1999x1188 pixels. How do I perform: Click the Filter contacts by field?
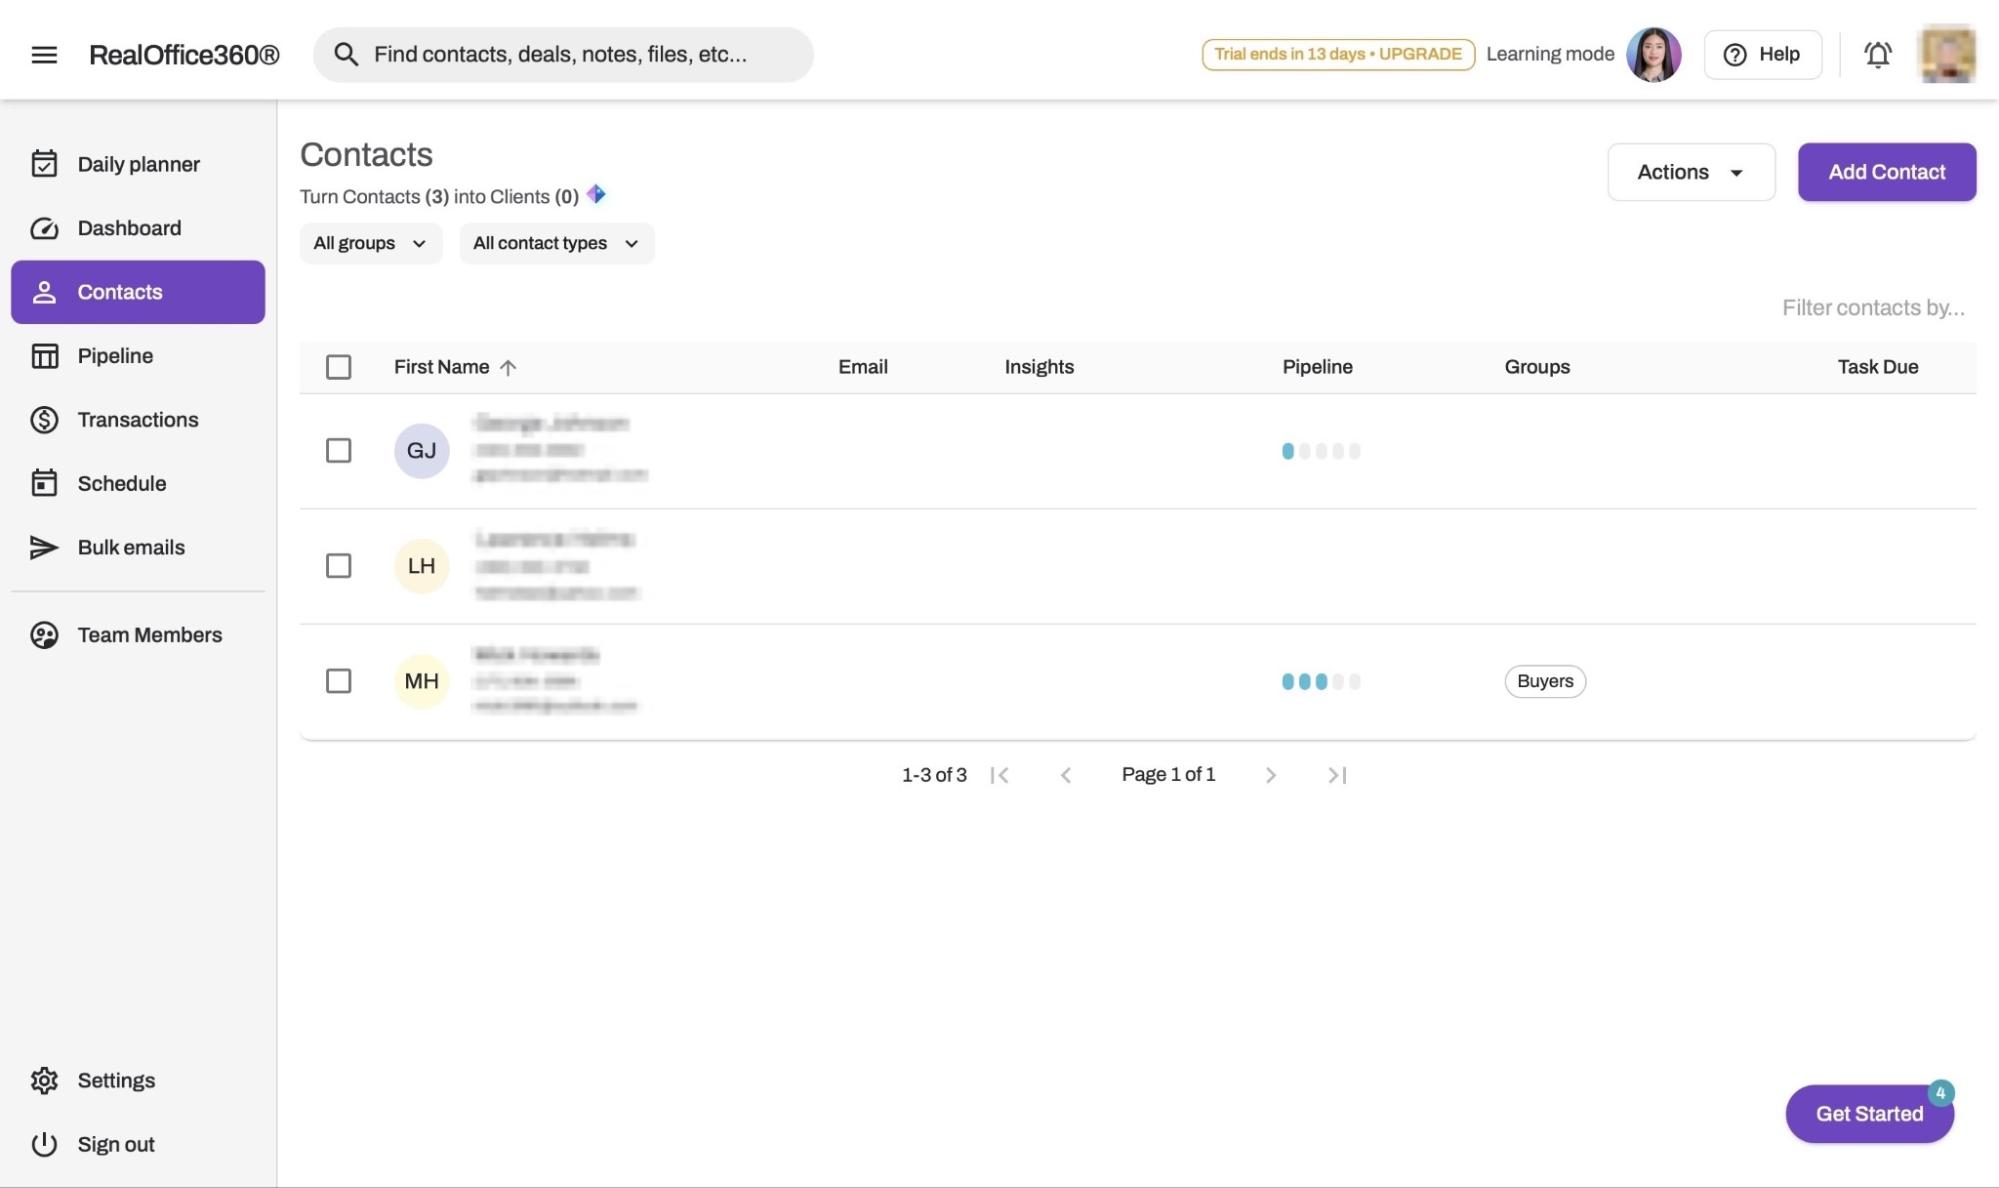pos(1872,308)
